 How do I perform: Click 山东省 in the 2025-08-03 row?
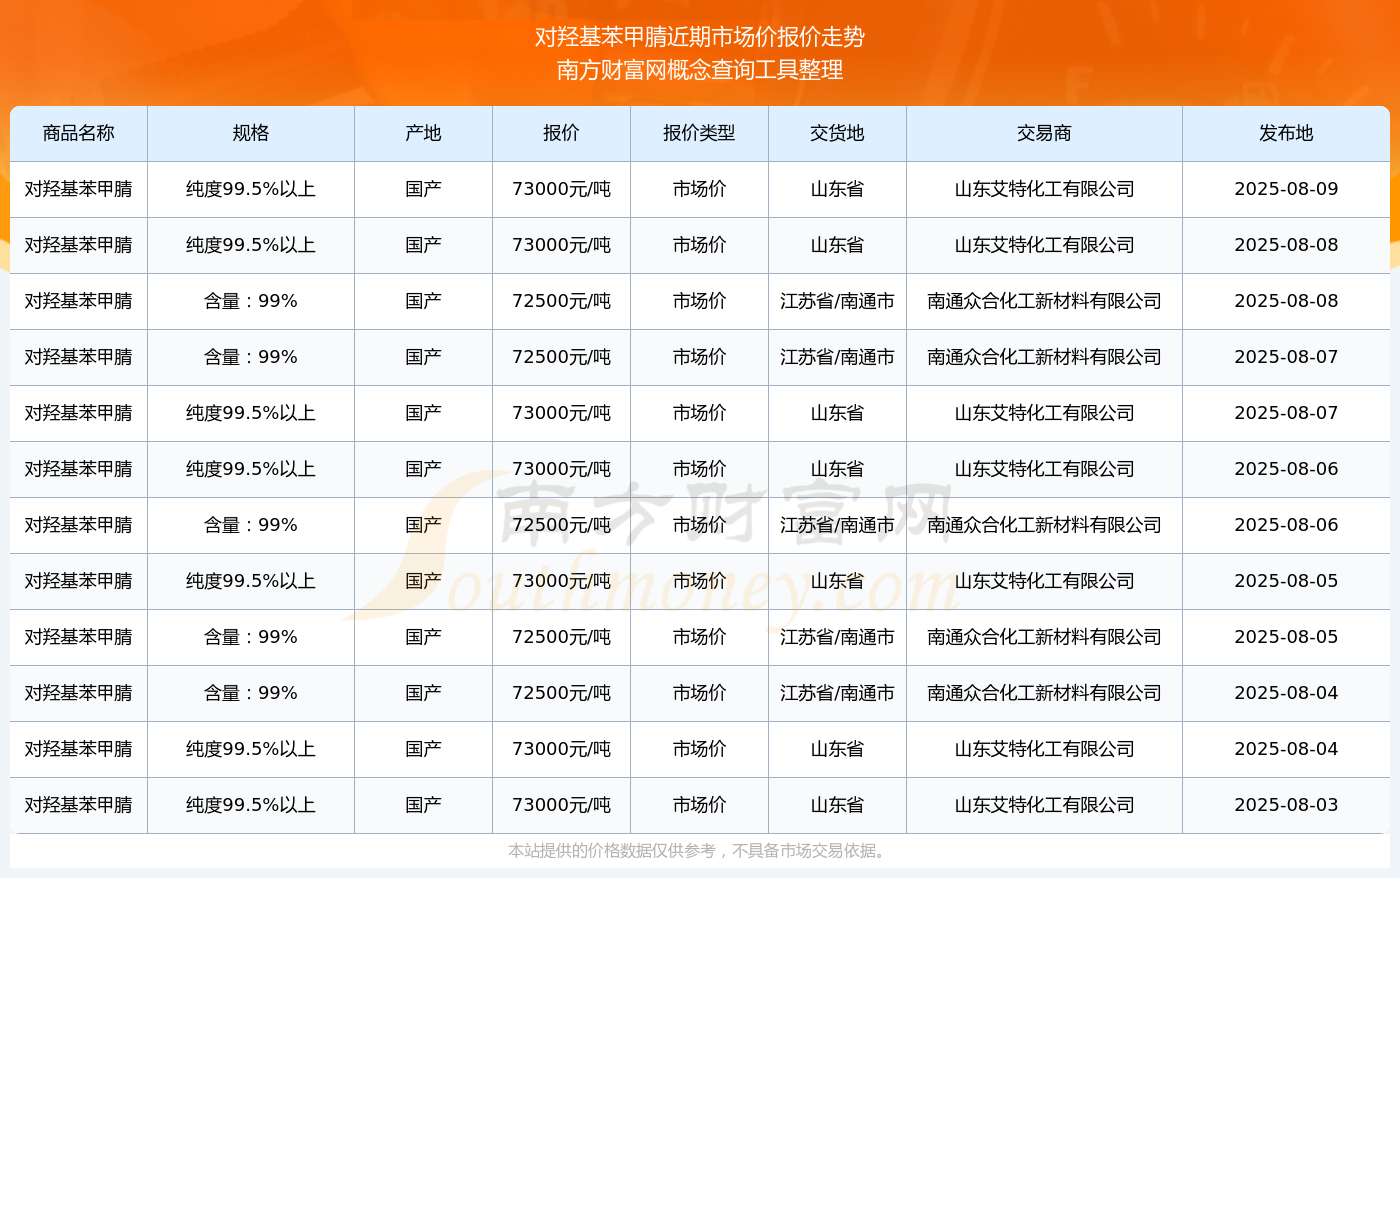838,805
